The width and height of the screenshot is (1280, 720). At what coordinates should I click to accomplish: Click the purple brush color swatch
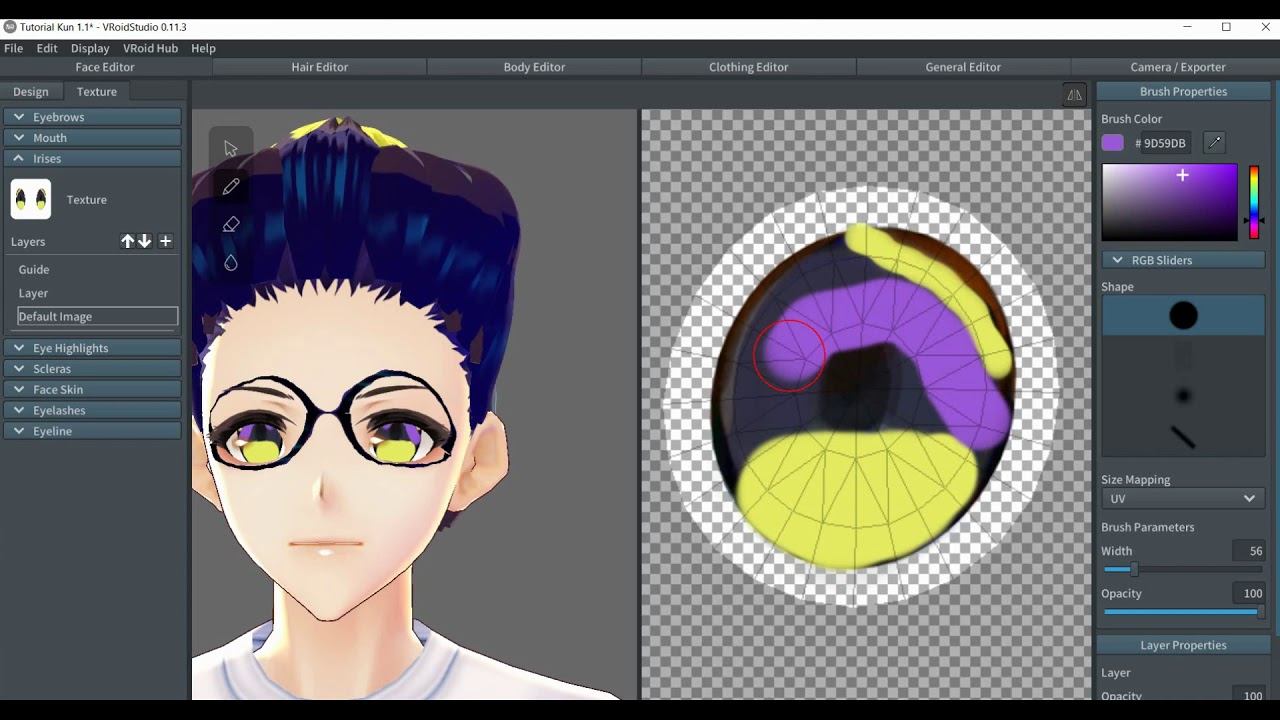1113,143
